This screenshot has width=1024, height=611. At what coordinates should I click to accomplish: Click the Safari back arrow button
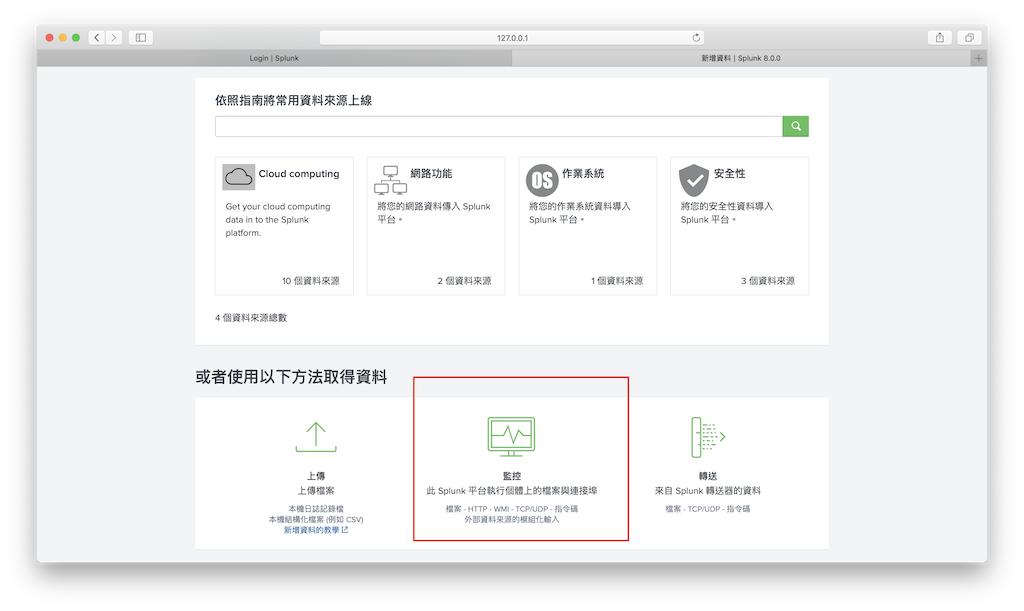(x=97, y=38)
